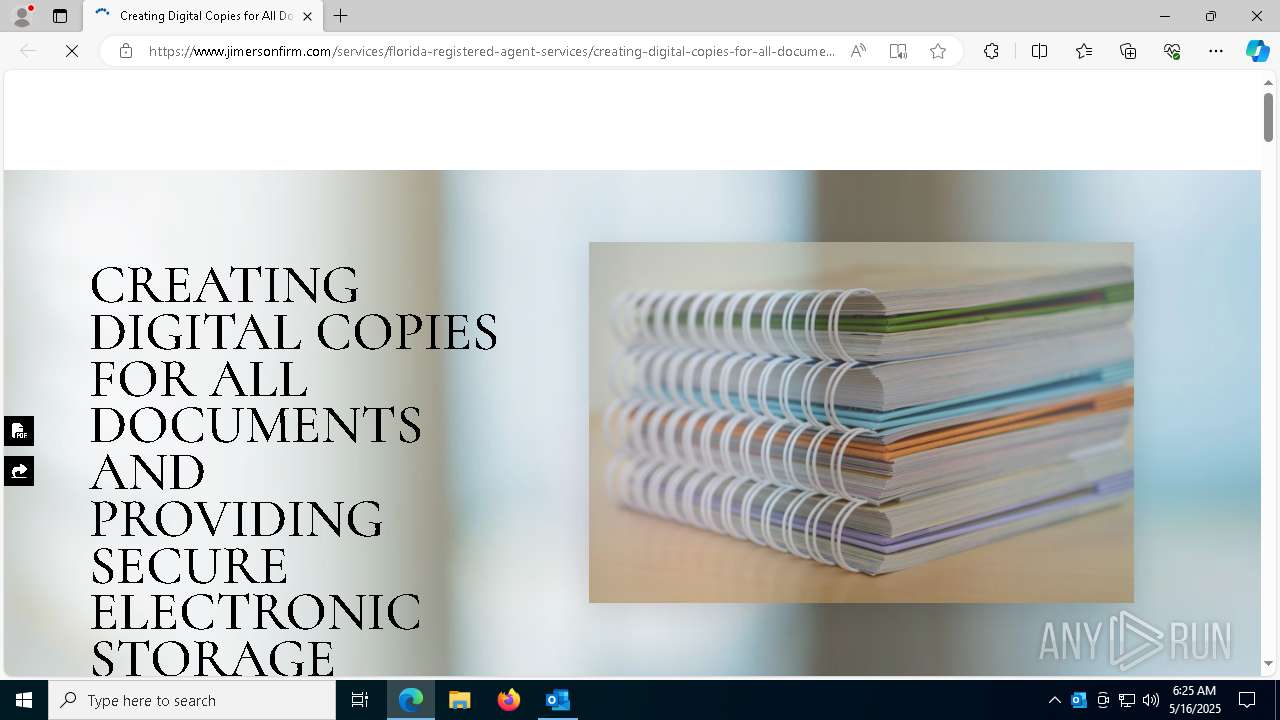Image resolution: width=1280 pixels, height=720 pixels.
Task: Activate Read aloud icon
Action: (858, 51)
